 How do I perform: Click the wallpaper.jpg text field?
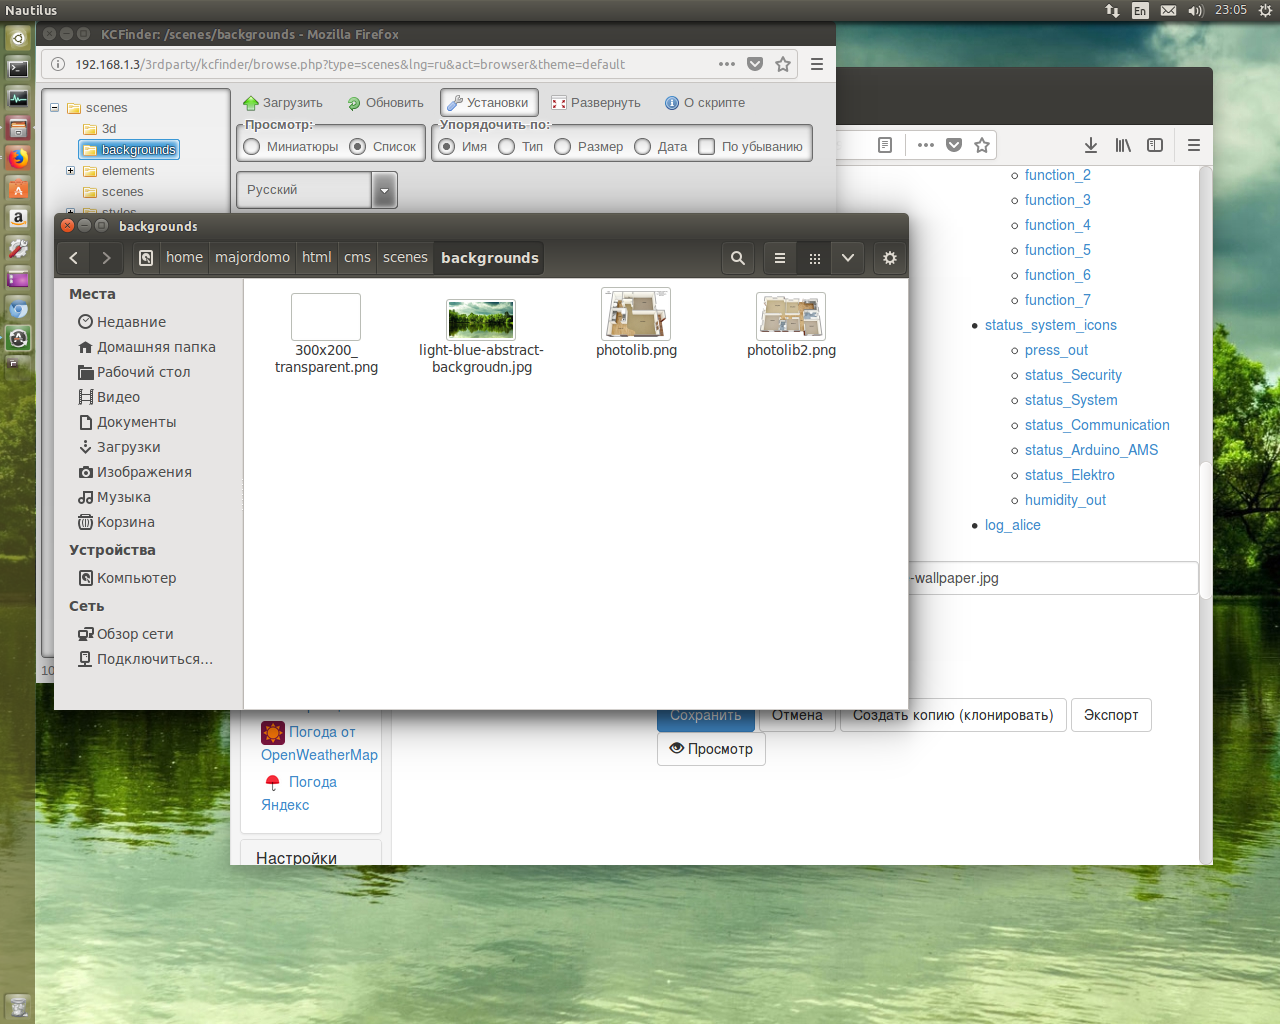tap(1050, 578)
